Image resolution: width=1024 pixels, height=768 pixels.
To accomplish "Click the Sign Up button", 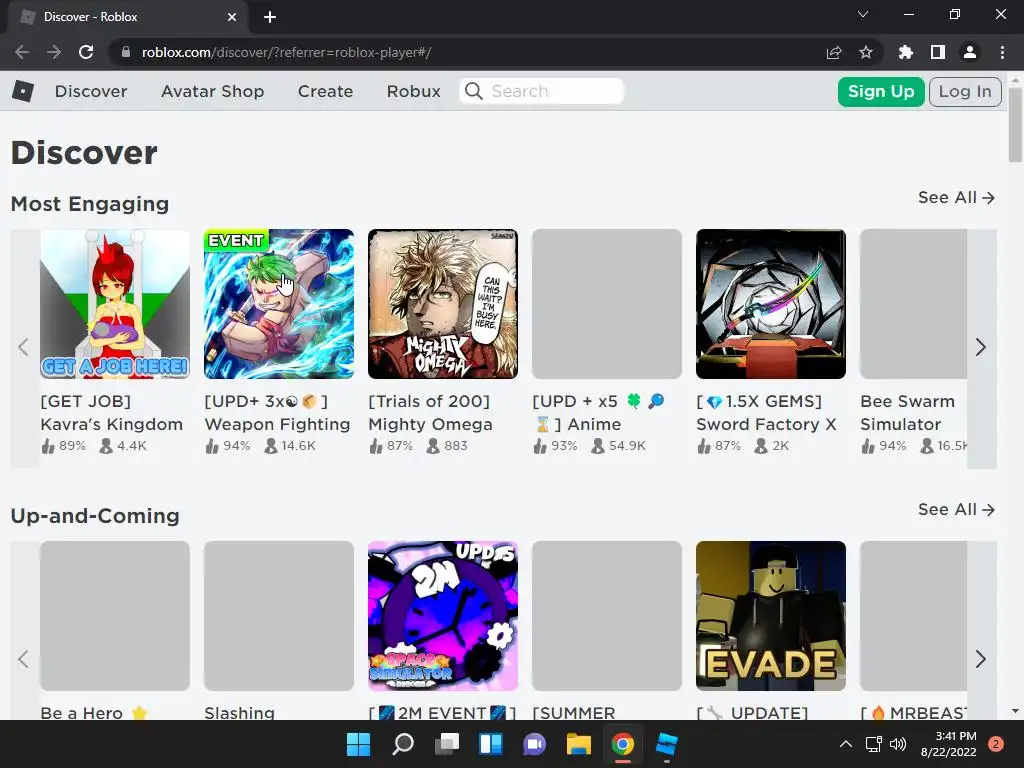I will pos(880,91).
